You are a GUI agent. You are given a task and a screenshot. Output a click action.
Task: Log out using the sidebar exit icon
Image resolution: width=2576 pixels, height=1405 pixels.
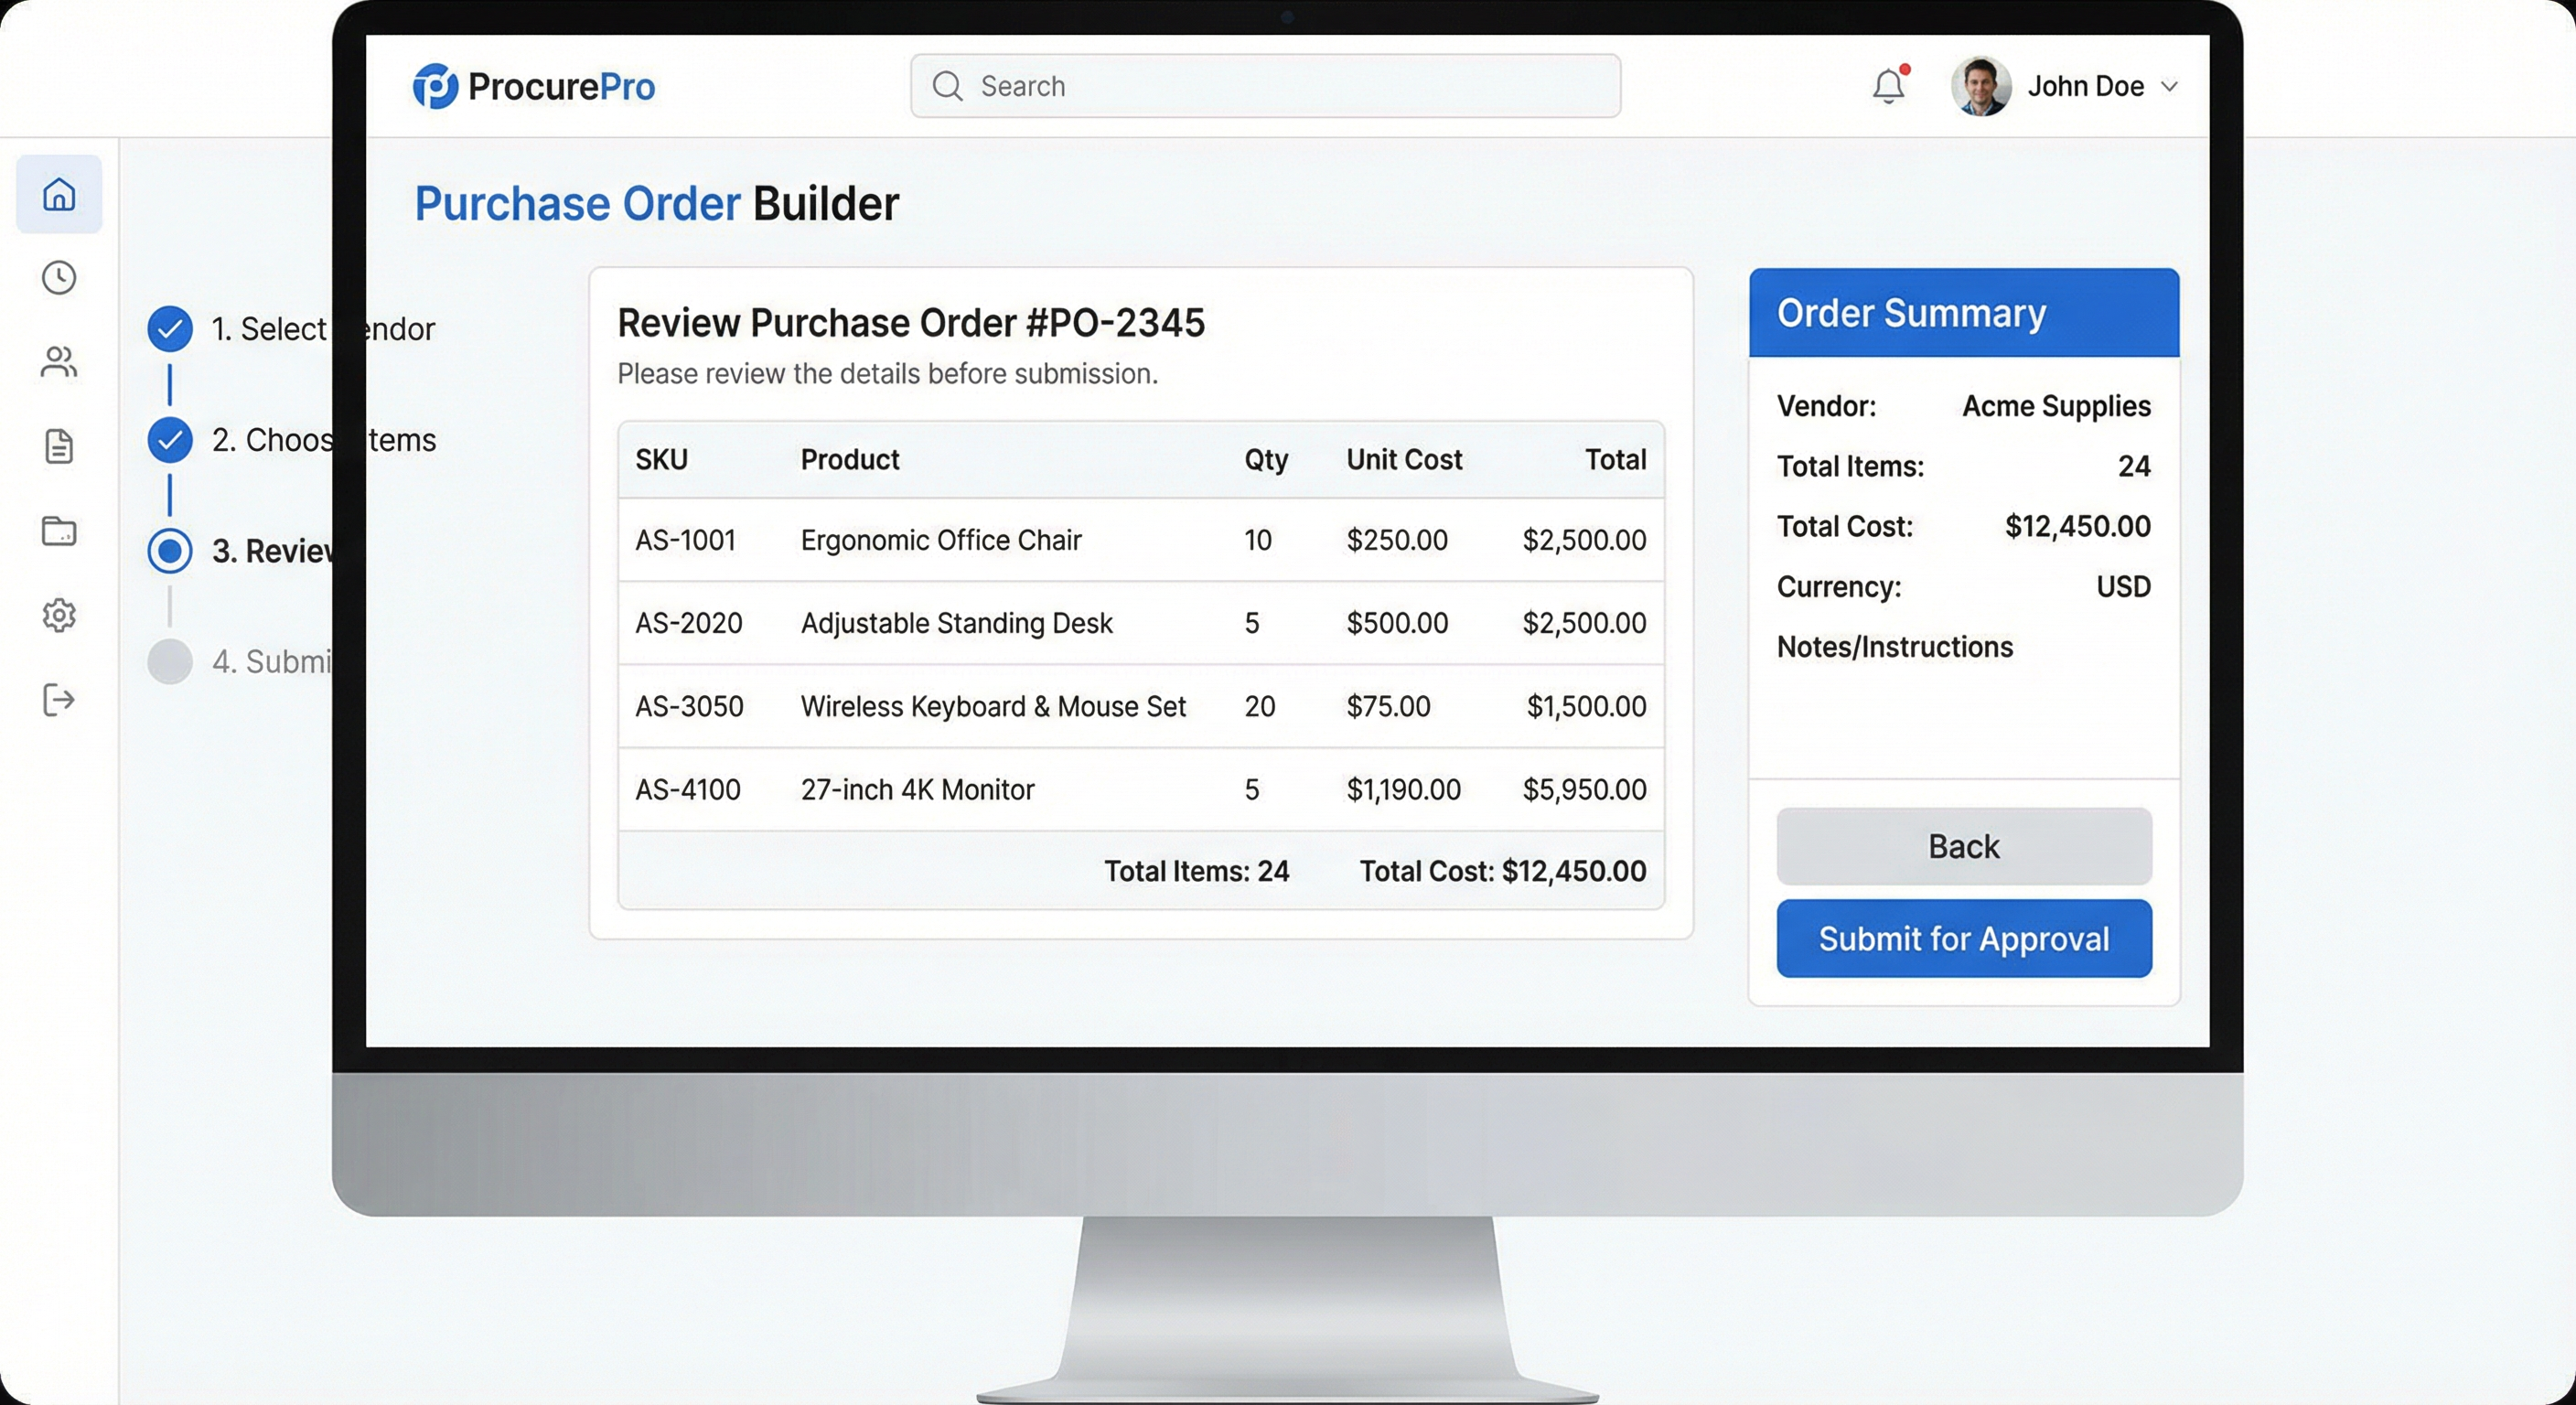59,699
